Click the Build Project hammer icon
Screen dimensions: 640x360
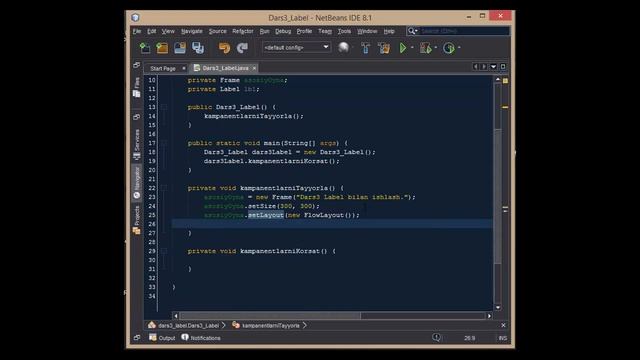365,48
